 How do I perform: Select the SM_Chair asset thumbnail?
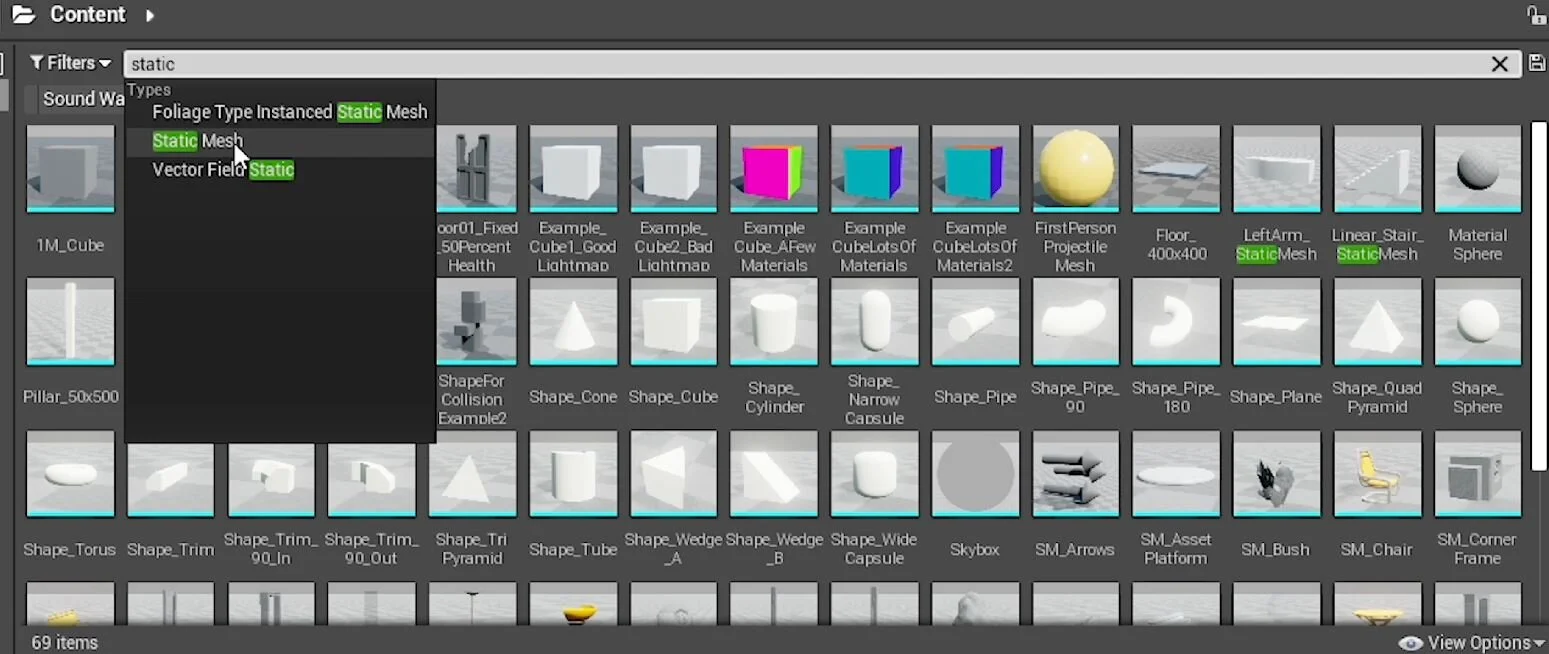1377,474
